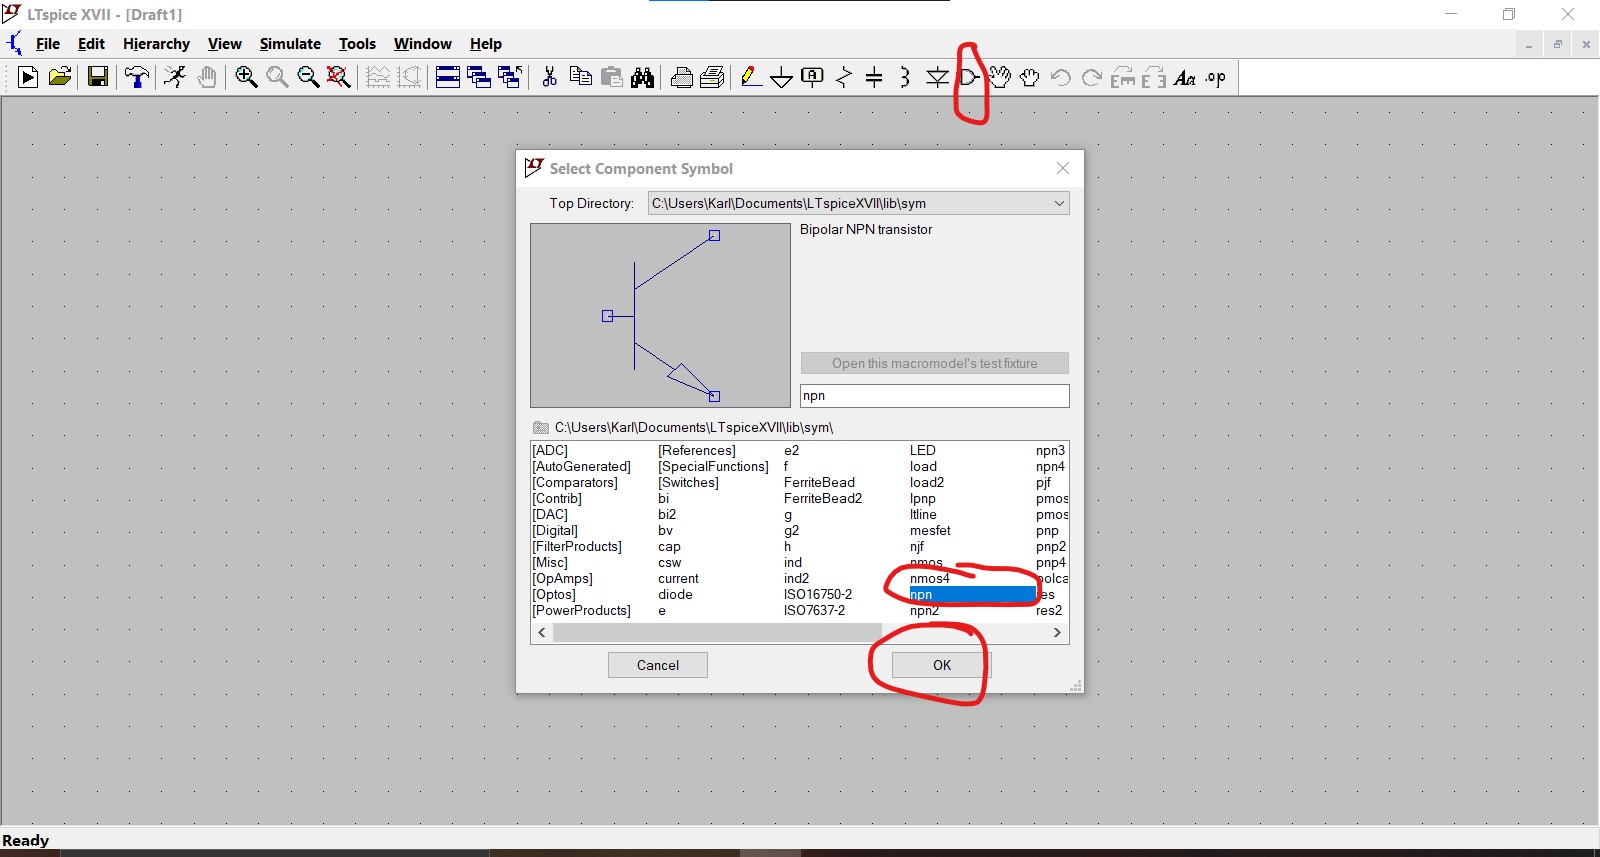
Task: Open the View menu
Action: tap(225, 44)
